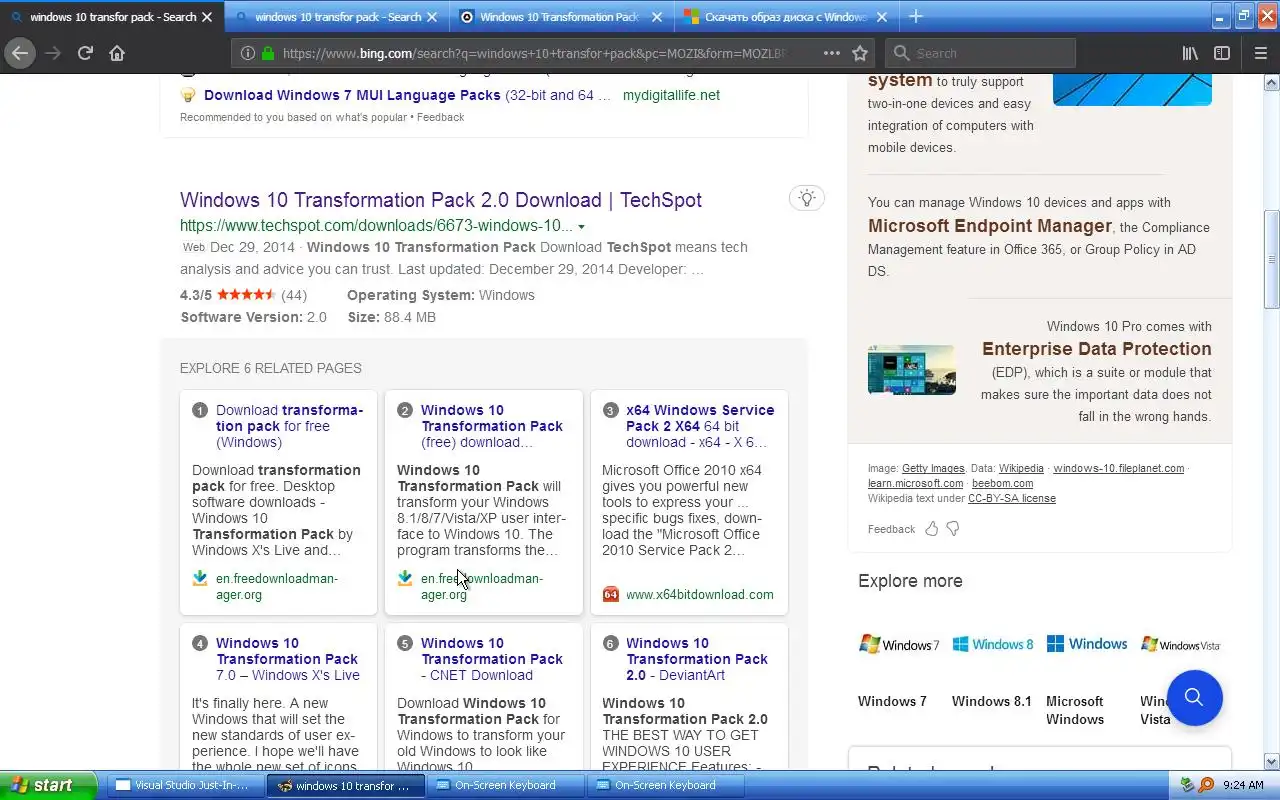Viewport: 1280px width, 800px height.
Task: Switch to Visual Studio Just-In-Time taskbar item
Action: [185, 785]
